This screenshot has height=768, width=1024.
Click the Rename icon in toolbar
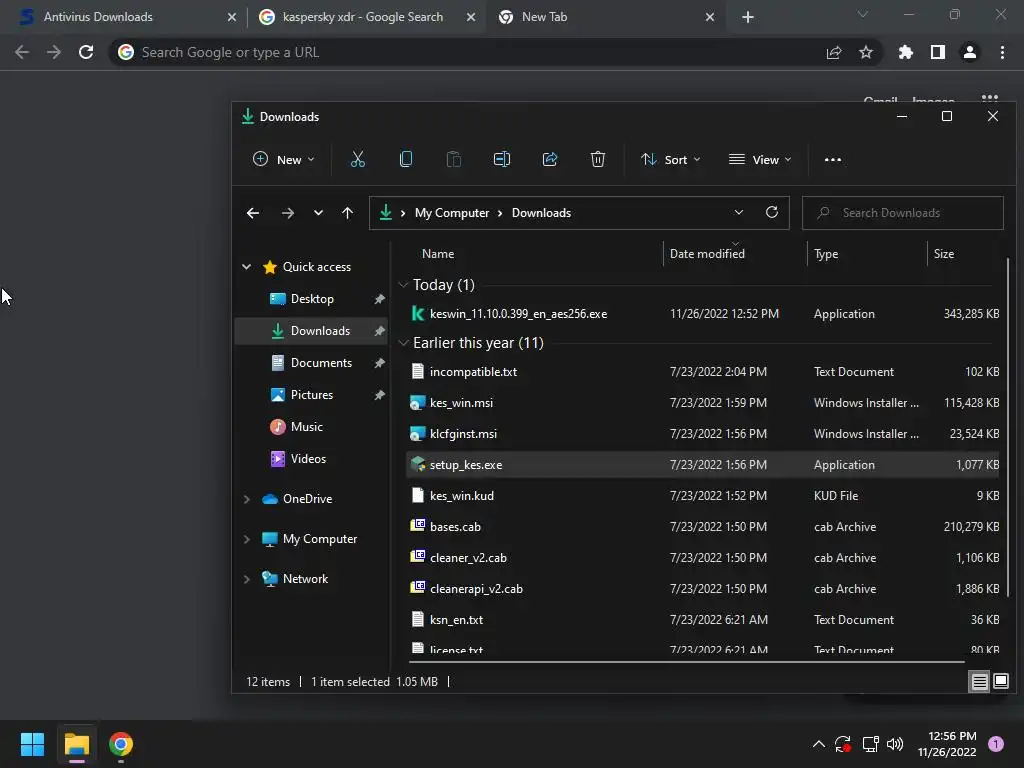tap(502, 159)
